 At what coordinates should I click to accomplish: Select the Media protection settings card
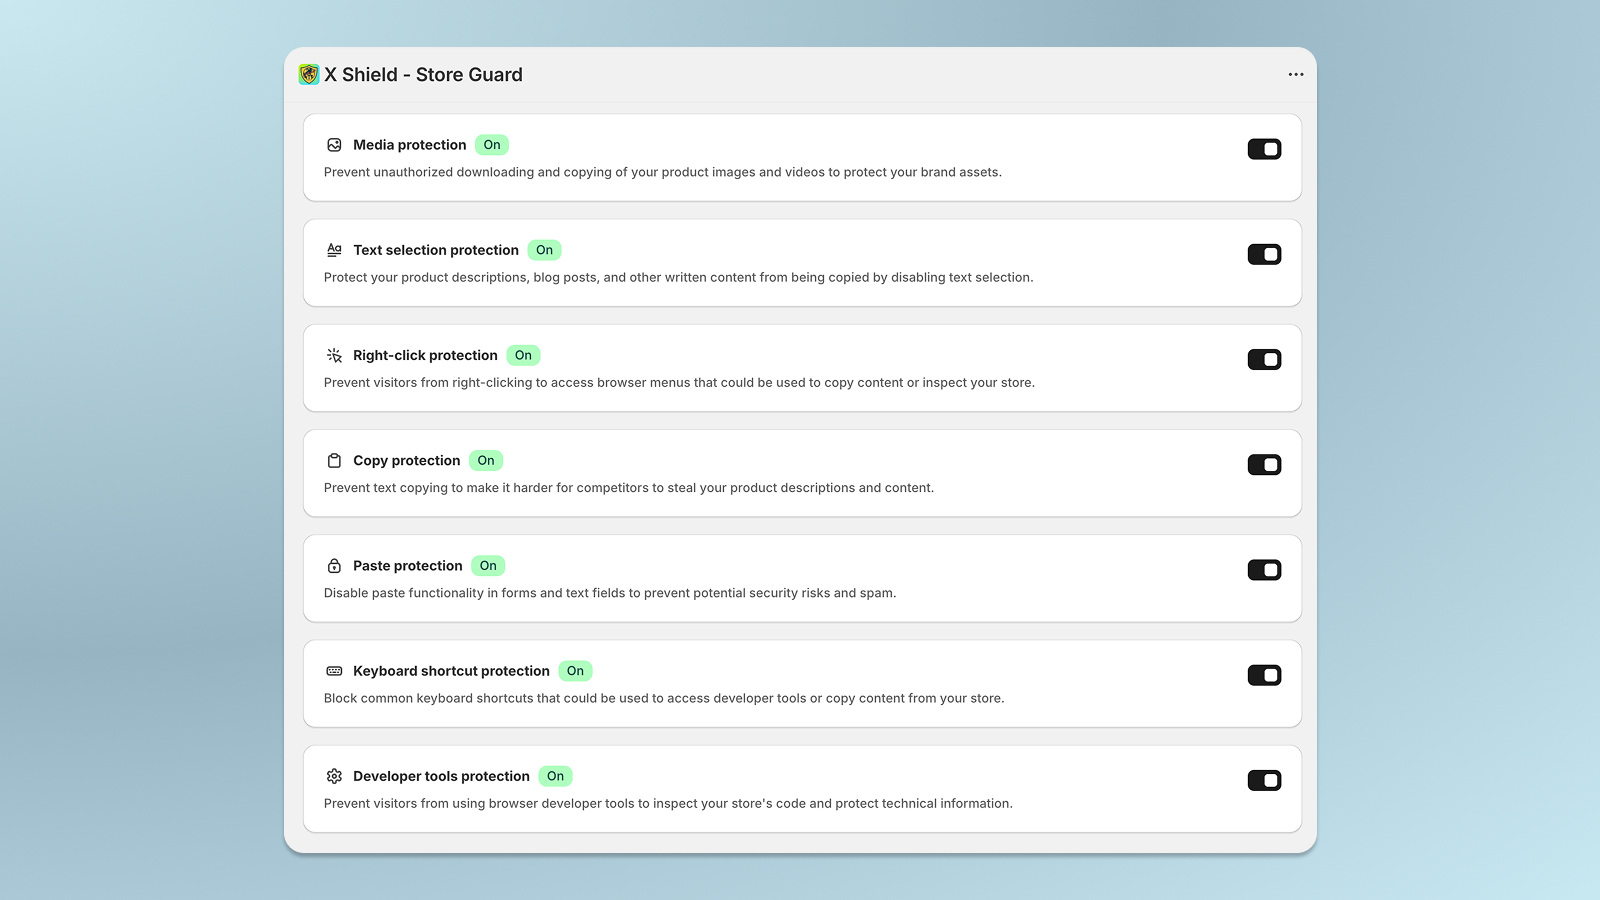(800, 157)
